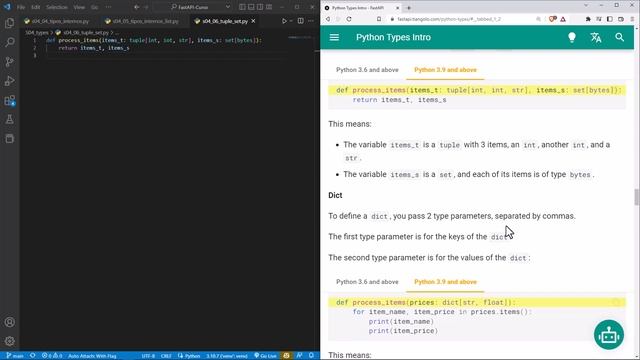Toggle the docs color scheme lightbulb
Screen dimensions: 640x360
coord(572,37)
